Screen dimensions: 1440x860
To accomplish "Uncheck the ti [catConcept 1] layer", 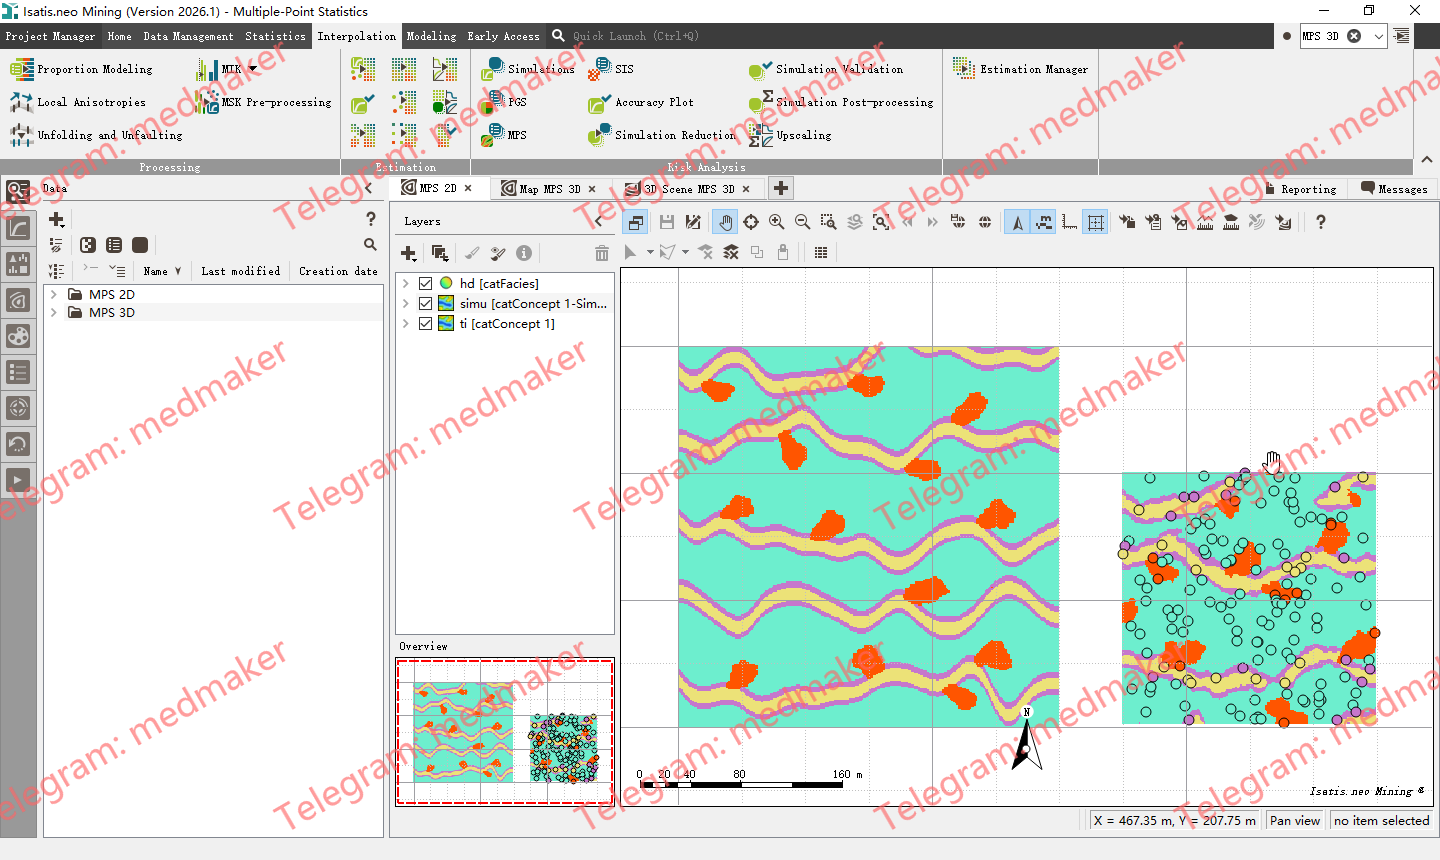I will 426,324.
